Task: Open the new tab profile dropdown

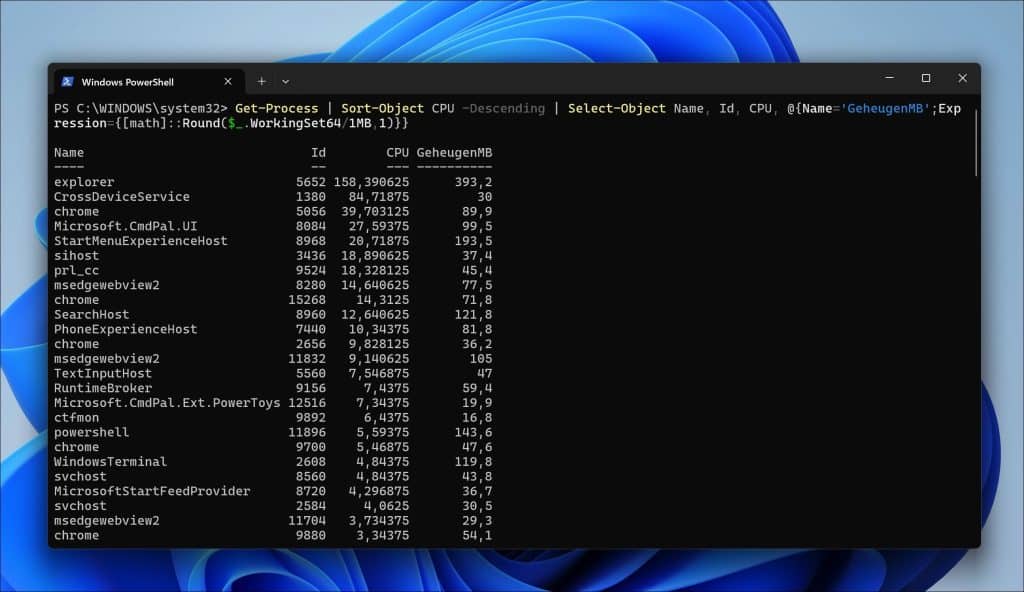Action: (285, 82)
